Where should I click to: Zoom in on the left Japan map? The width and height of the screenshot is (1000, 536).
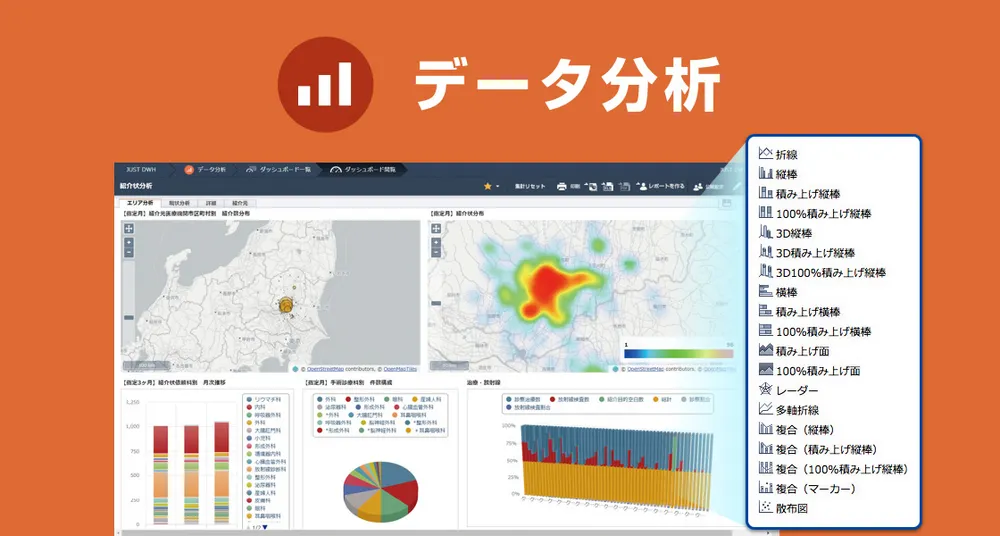click(x=129, y=242)
